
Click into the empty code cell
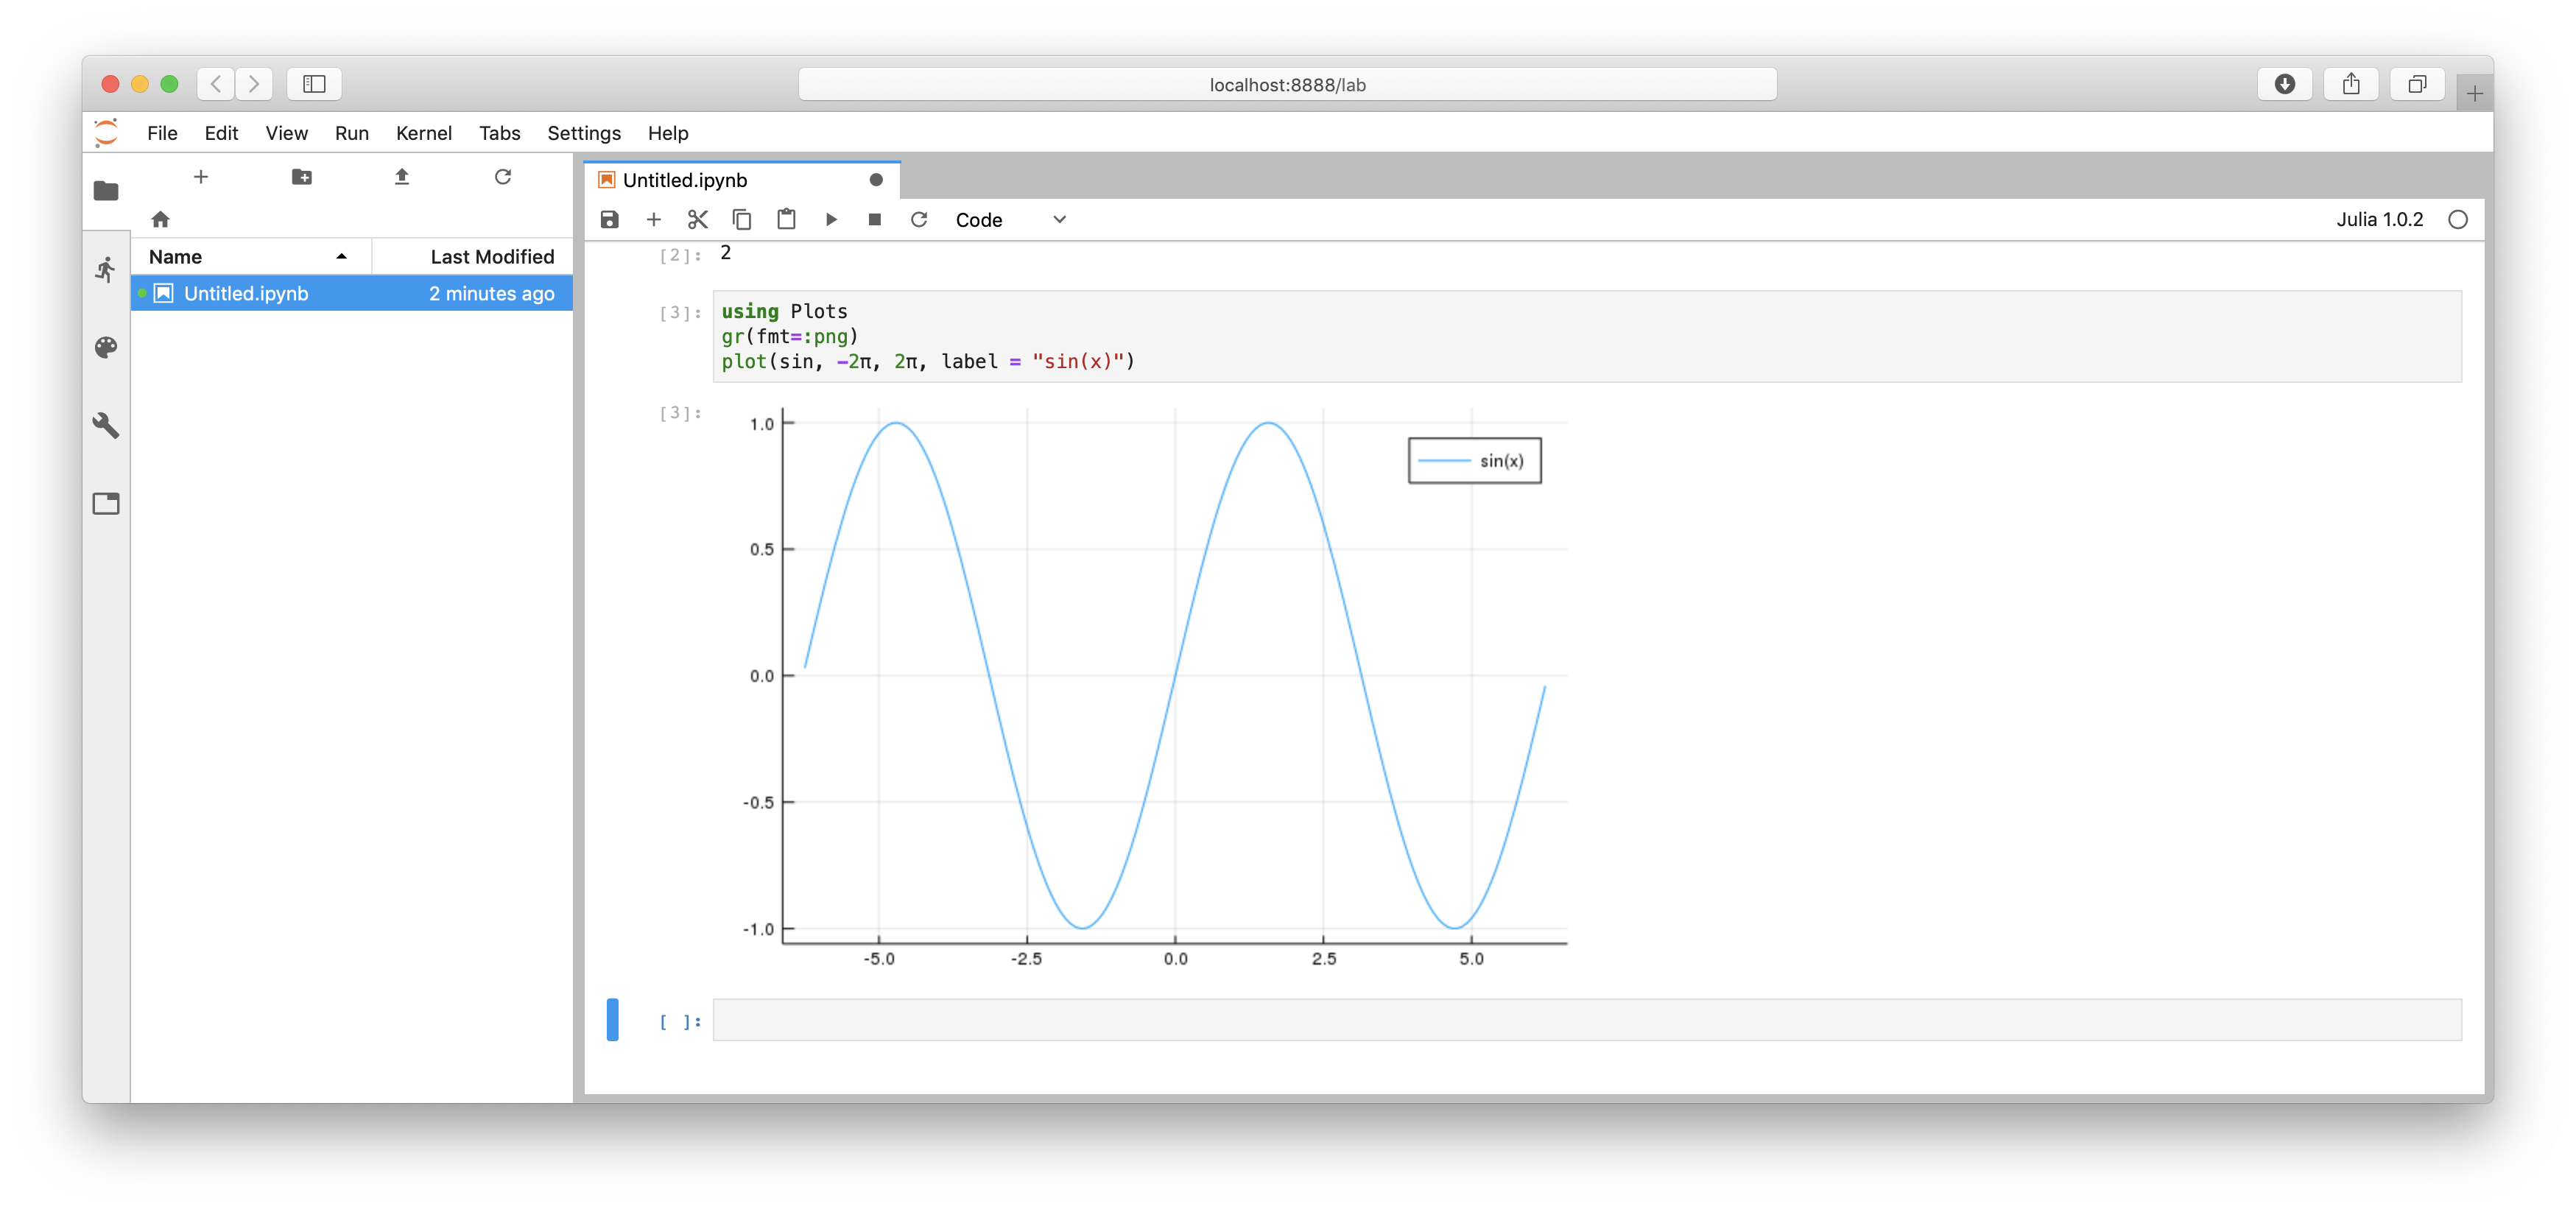(1586, 1020)
